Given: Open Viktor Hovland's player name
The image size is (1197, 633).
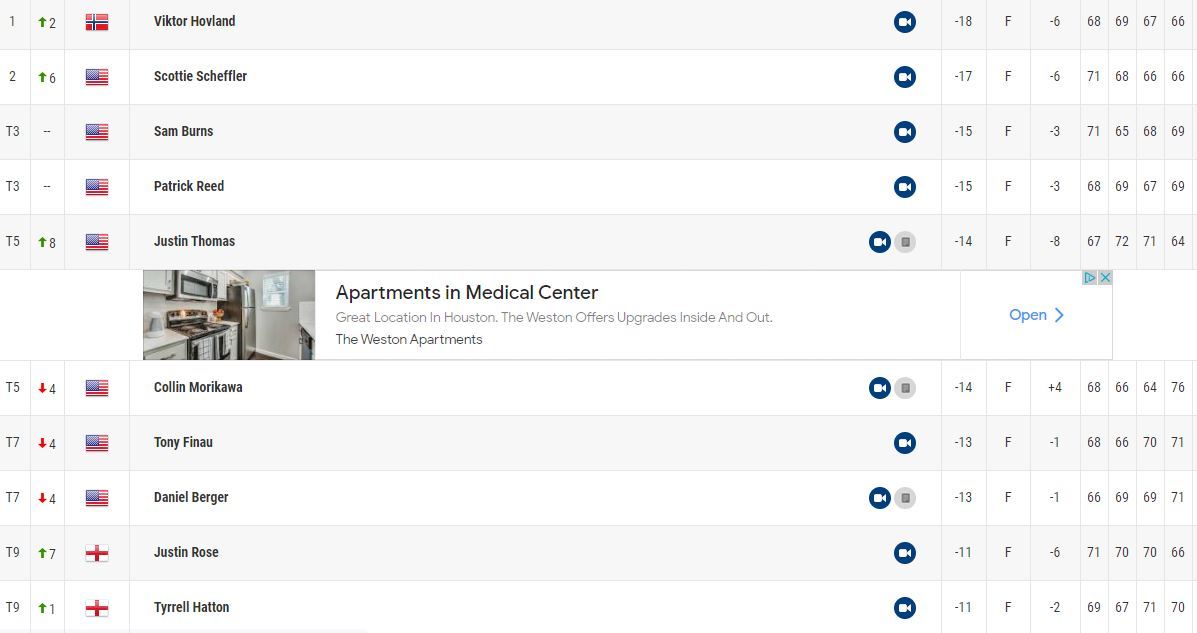Looking at the screenshot, I should pyautogui.click(x=194, y=21).
